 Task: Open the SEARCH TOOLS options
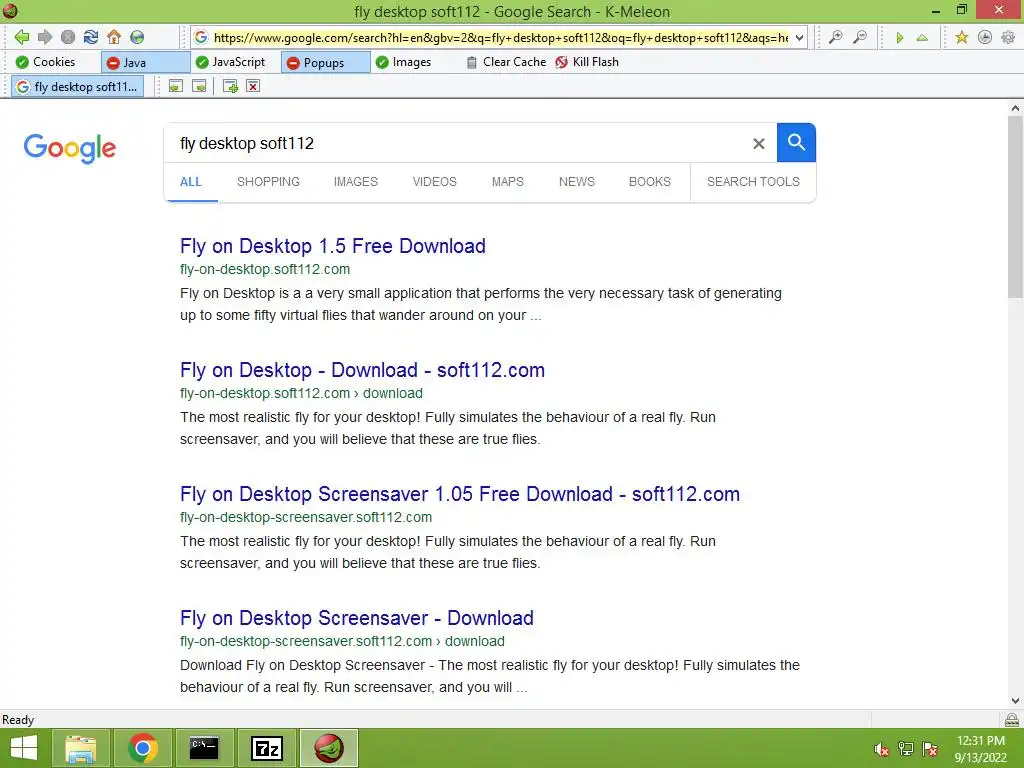[753, 182]
